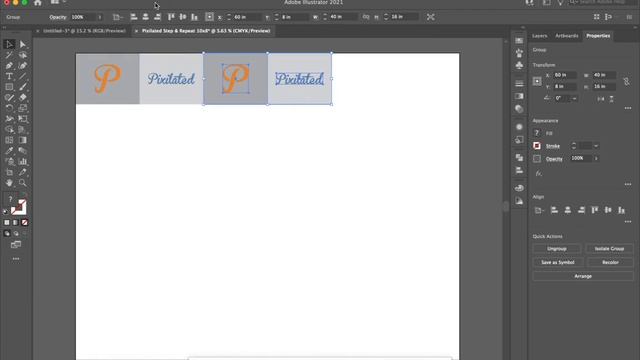This screenshot has height=360, width=640.
Task: Click the Recolor button
Action: tap(610, 262)
